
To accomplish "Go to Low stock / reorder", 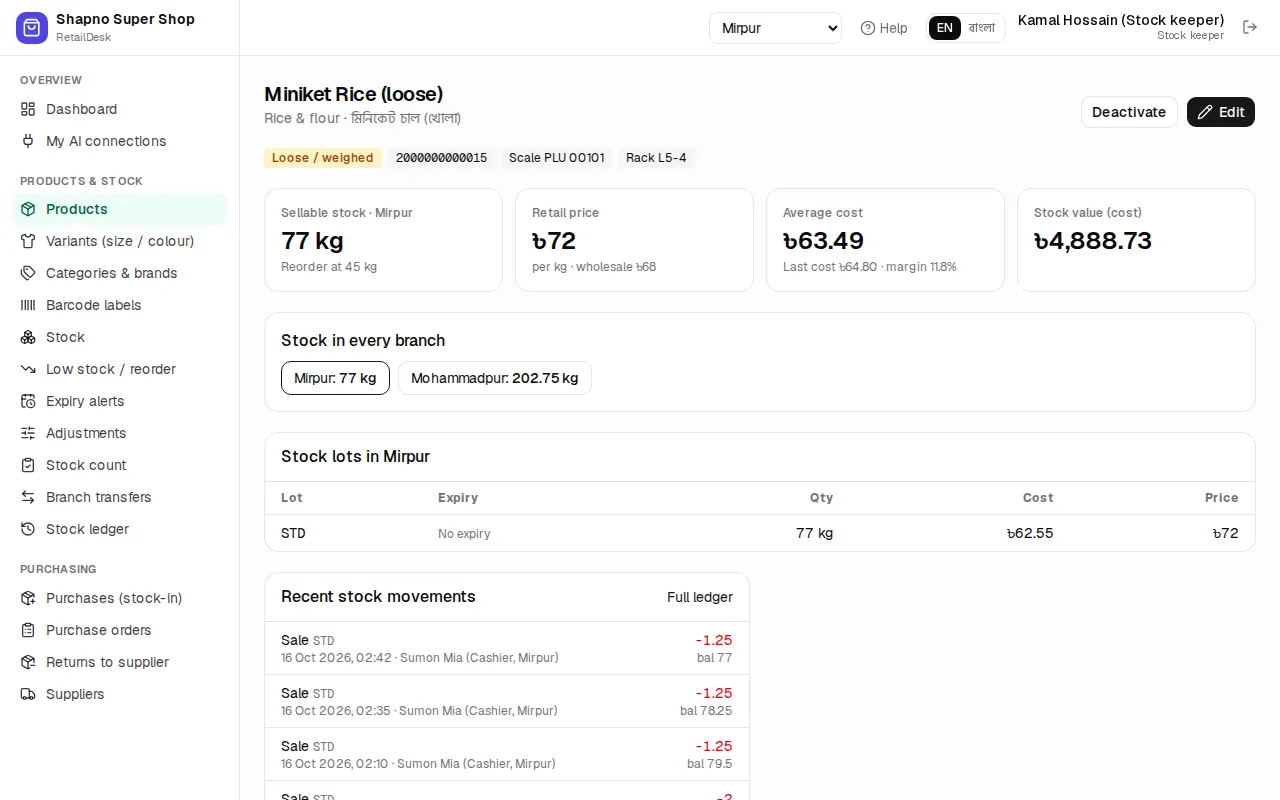I will pos(120,369).
